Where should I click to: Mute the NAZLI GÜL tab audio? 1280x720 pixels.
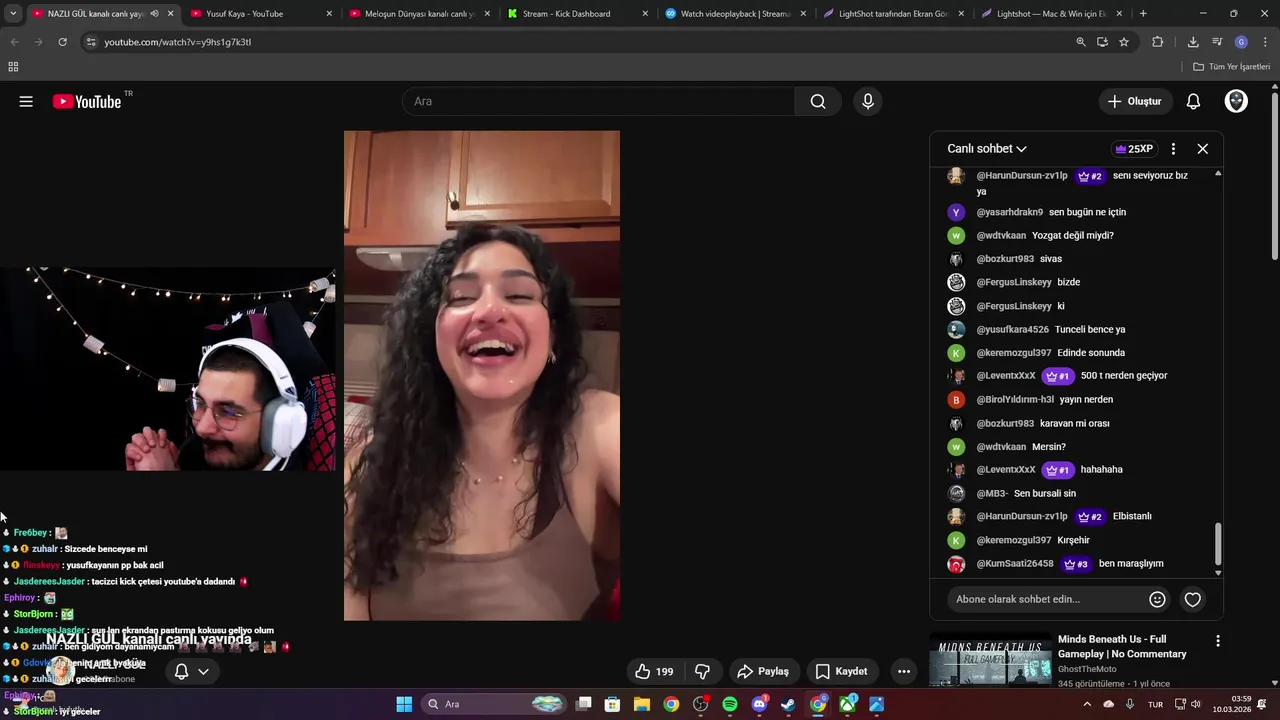point(154,14)
